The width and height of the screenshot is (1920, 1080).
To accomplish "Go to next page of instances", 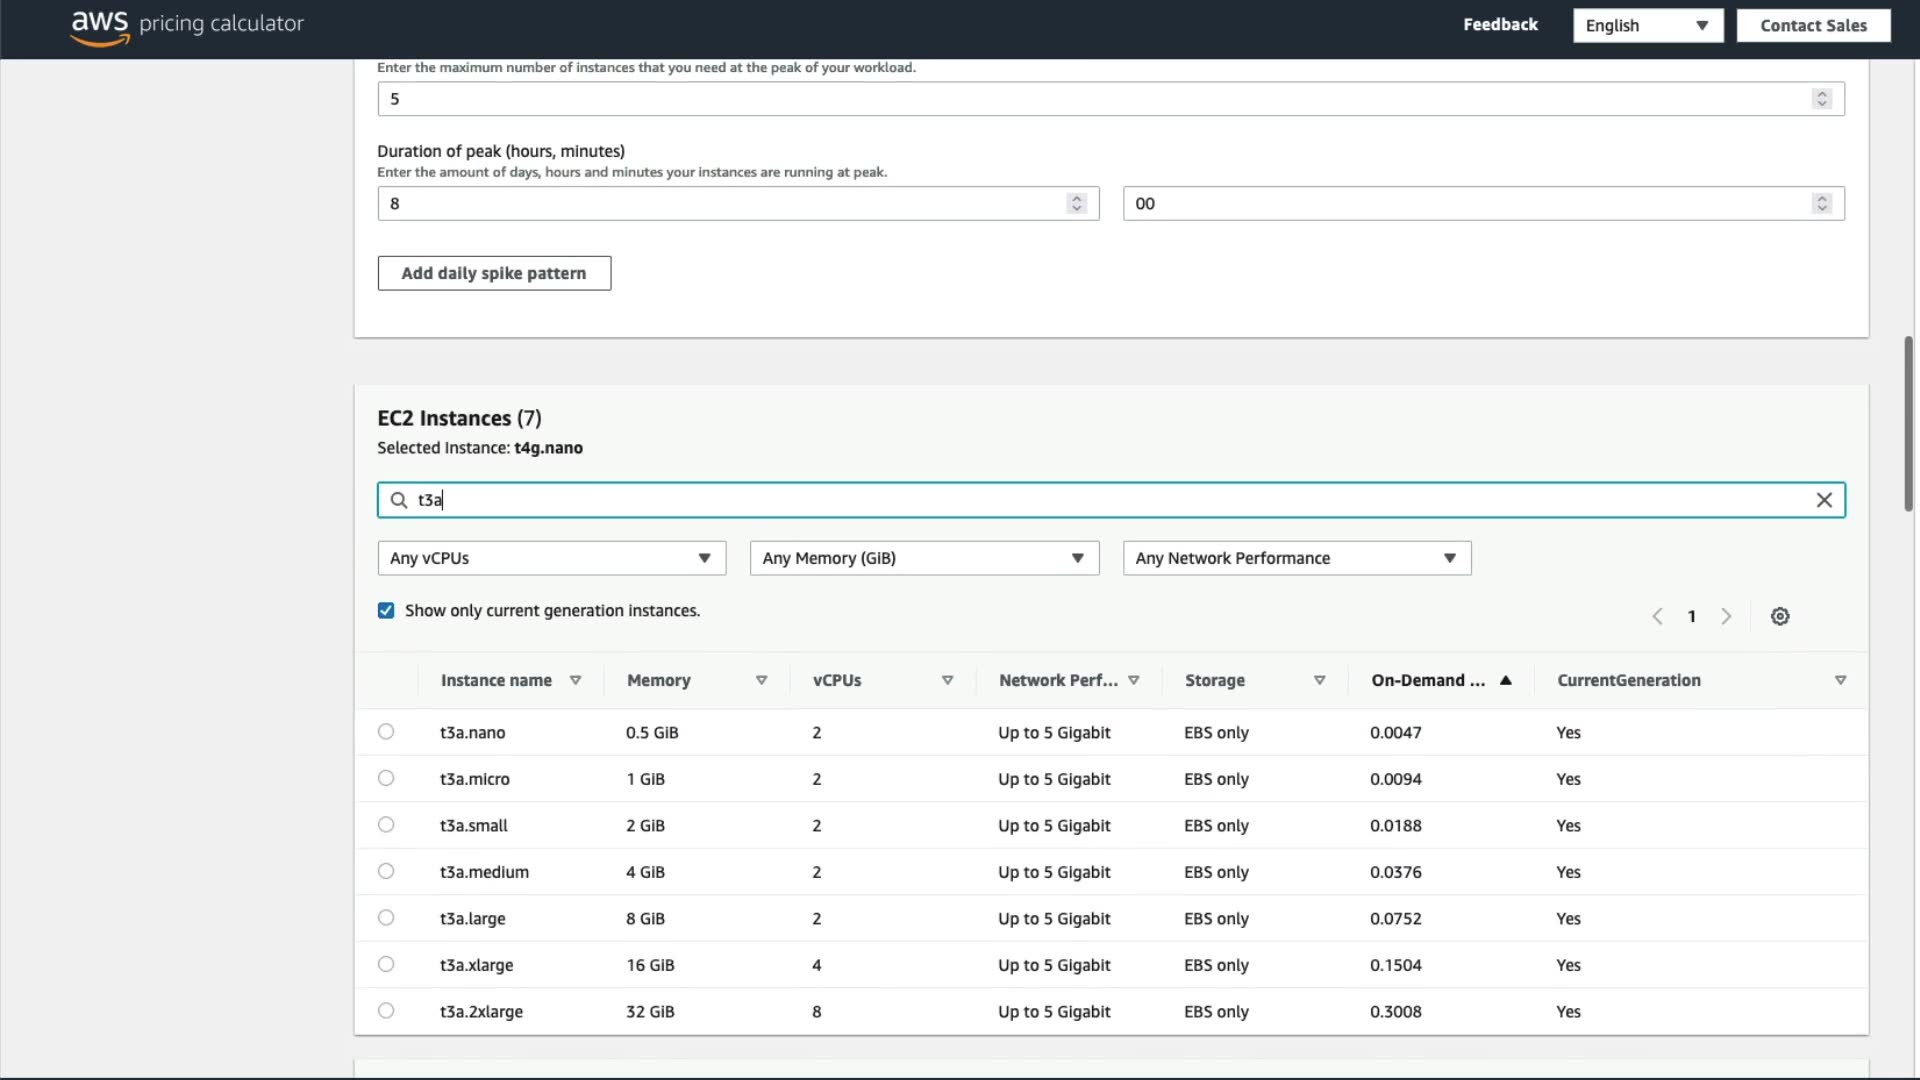I will (1726, 616).
